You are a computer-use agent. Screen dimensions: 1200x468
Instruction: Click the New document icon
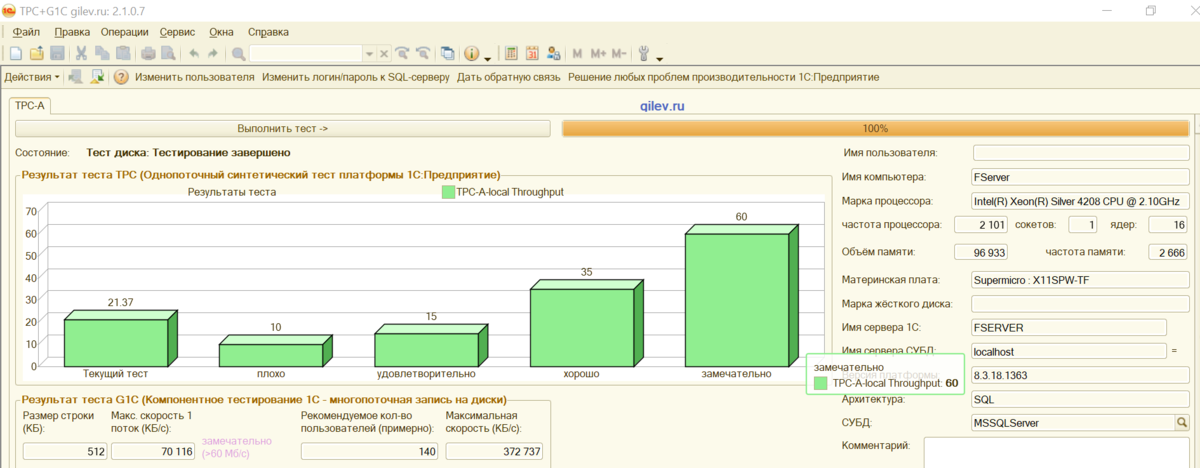15,53
